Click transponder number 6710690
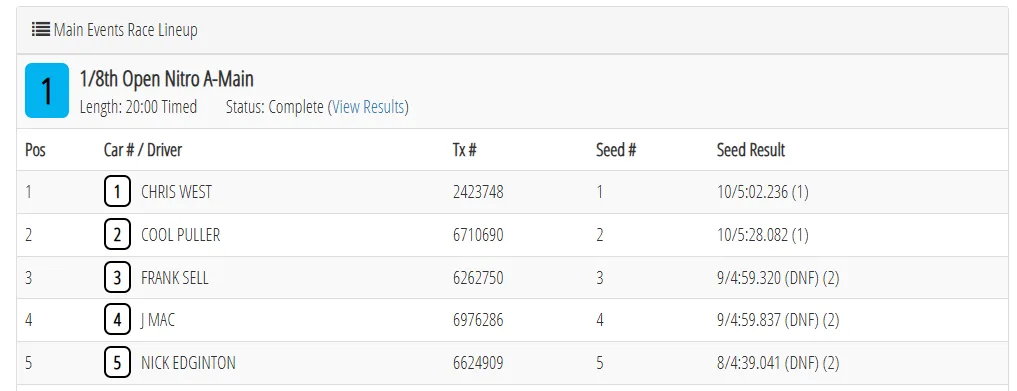Screen dimensions: 1017x391 point(478,235)
